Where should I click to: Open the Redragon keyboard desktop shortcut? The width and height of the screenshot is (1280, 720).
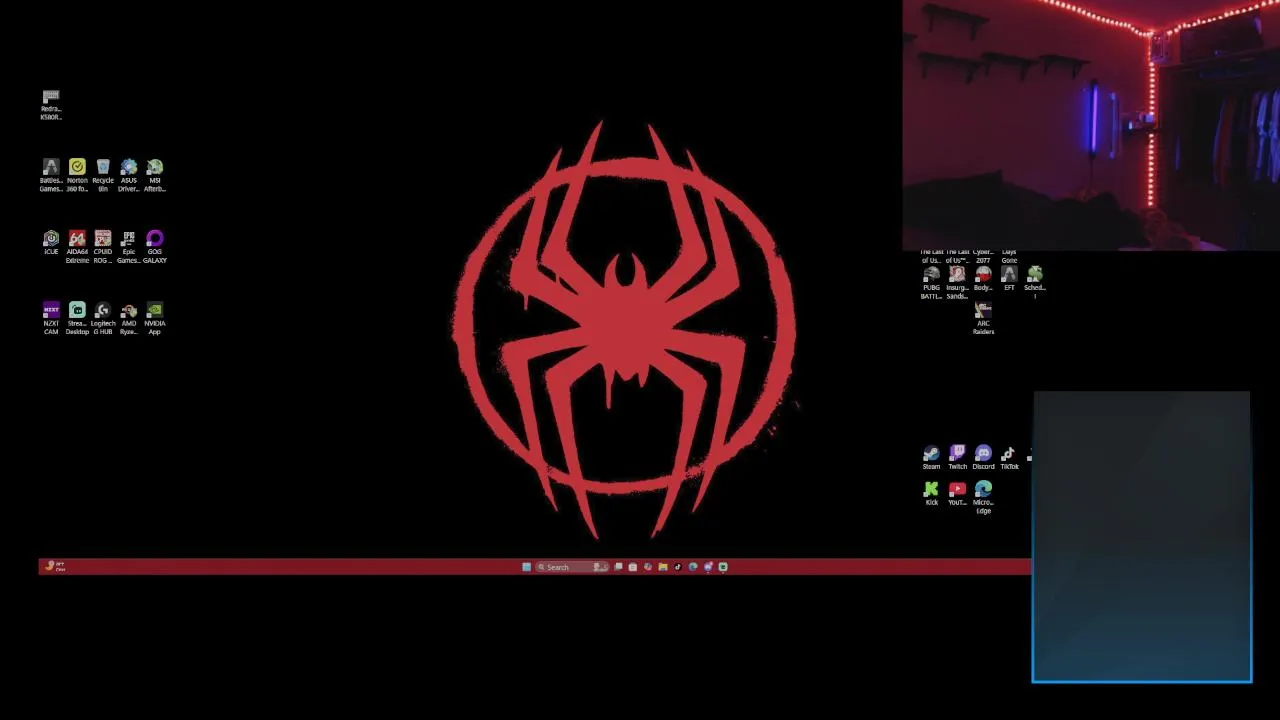click(x=51, y=105)
